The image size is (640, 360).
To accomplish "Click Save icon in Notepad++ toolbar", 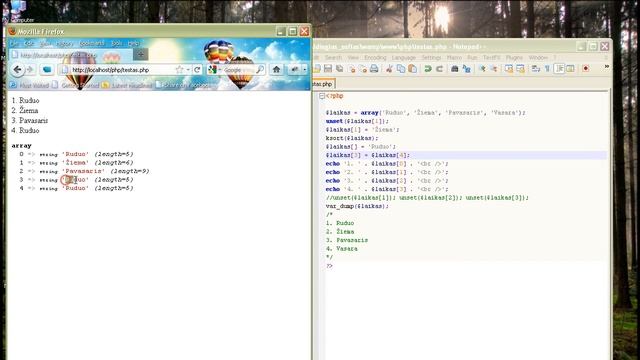I will point(328,69).
